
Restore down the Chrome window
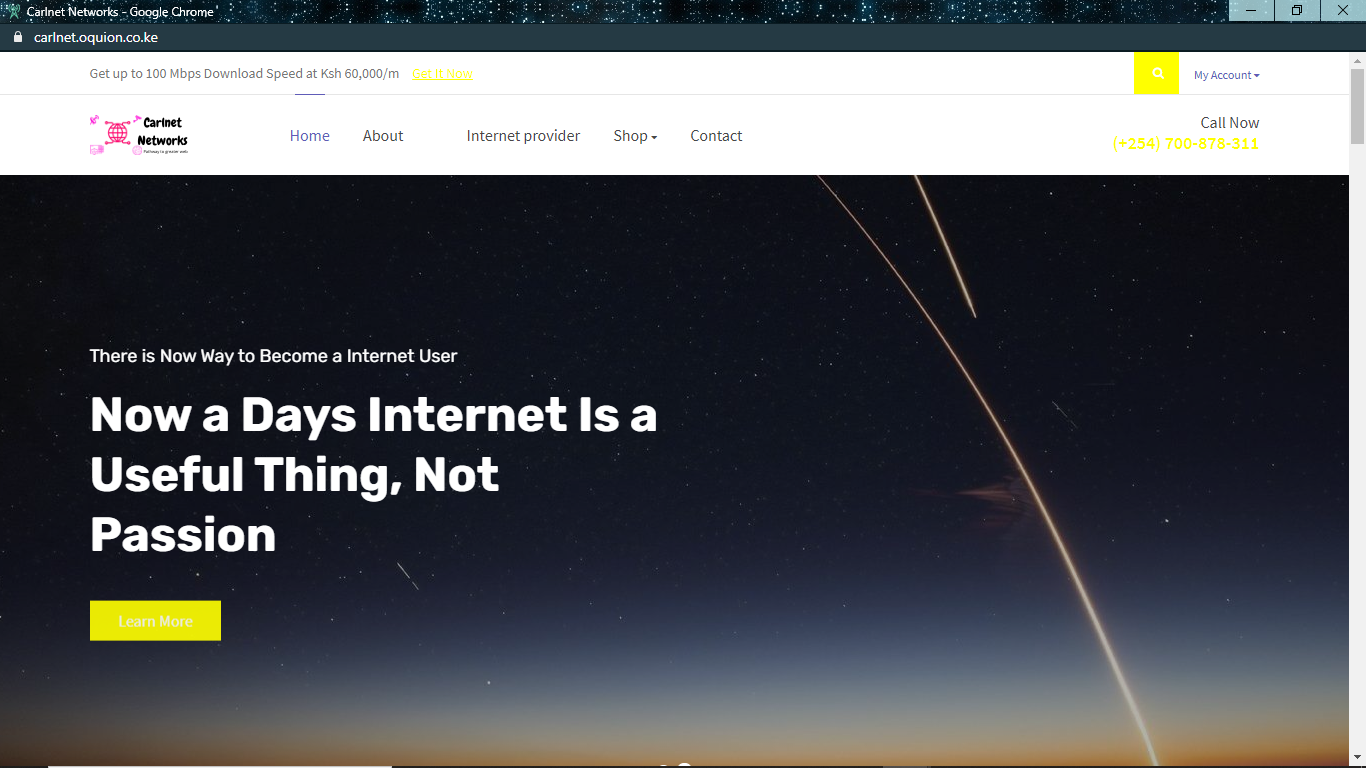click(x=1297, y=10)
